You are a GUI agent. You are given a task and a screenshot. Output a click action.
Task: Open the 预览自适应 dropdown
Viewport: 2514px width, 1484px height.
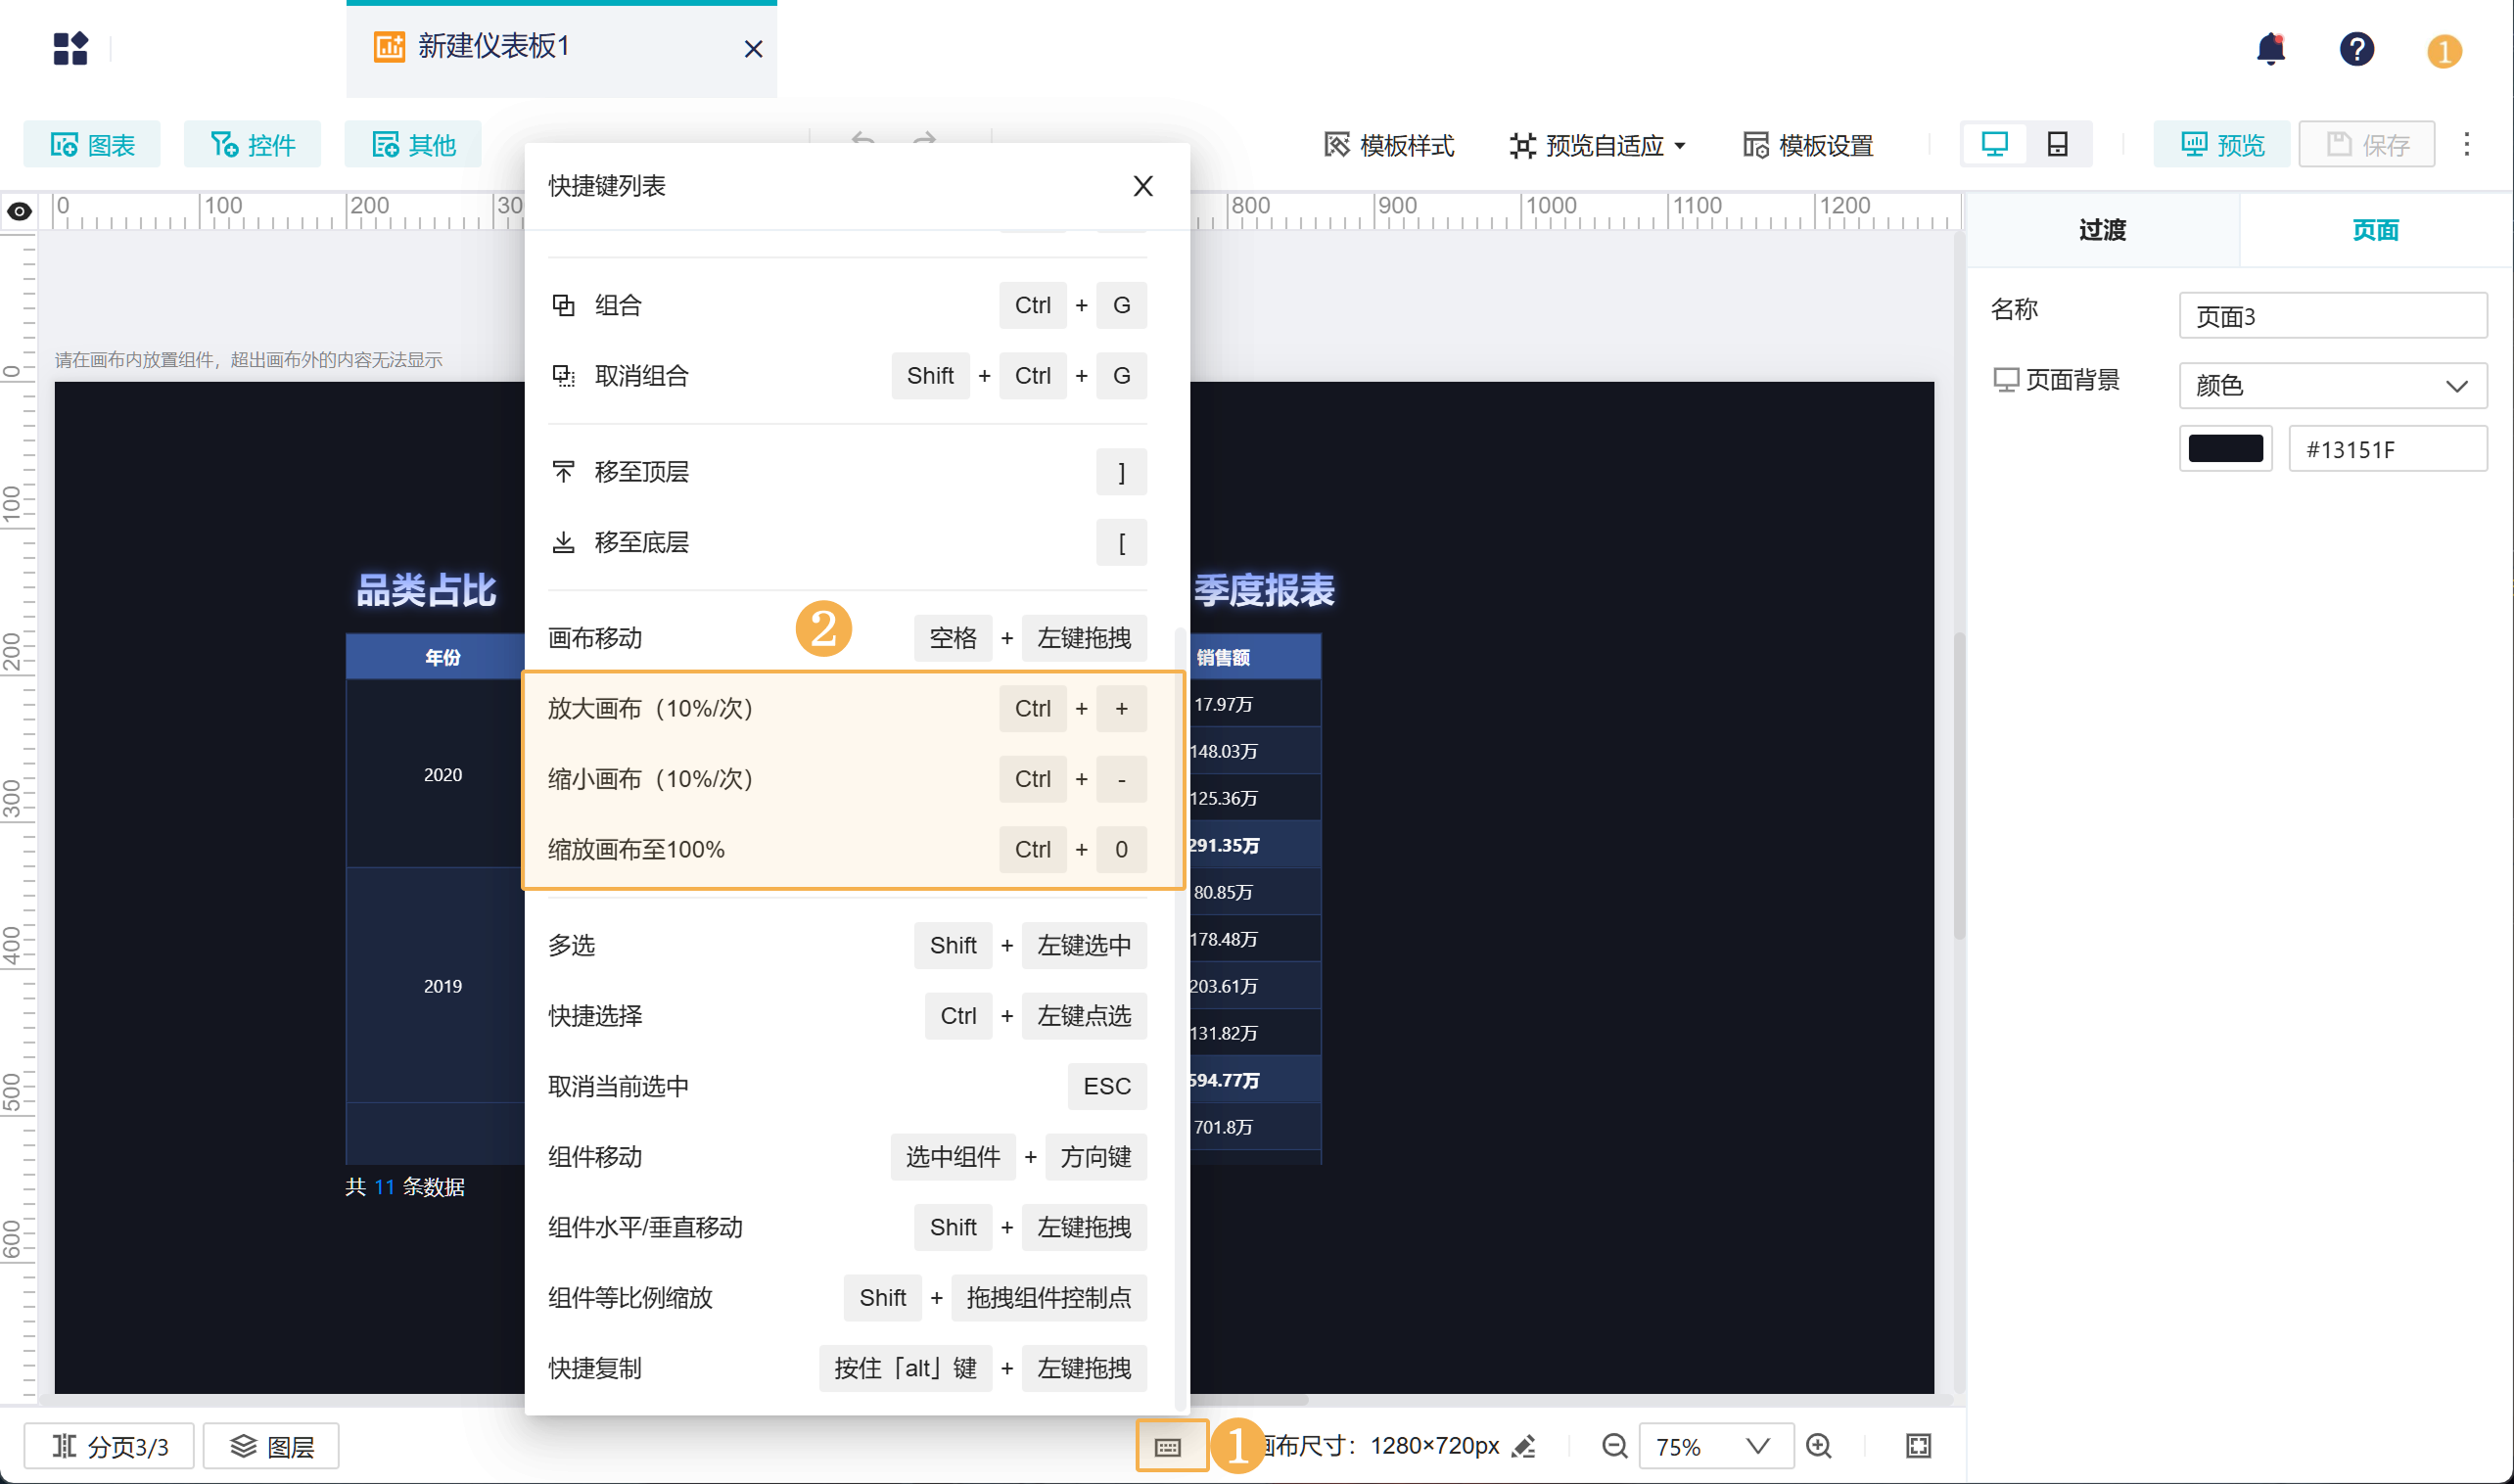1598,146
